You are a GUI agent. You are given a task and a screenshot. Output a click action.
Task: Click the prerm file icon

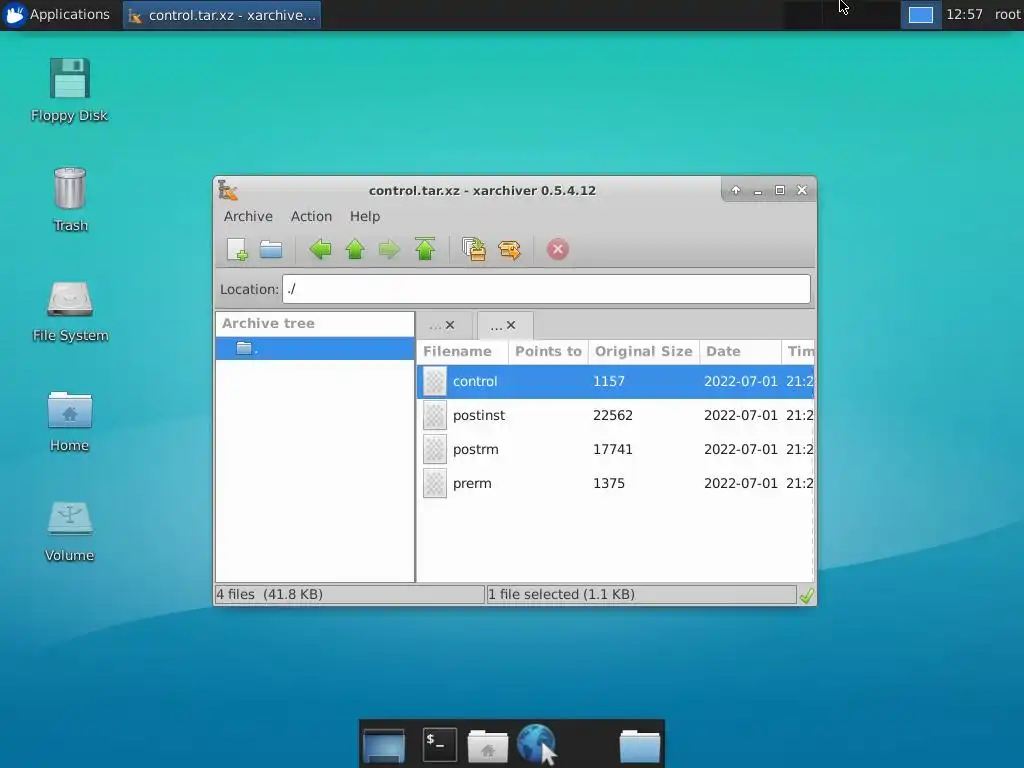435,483
